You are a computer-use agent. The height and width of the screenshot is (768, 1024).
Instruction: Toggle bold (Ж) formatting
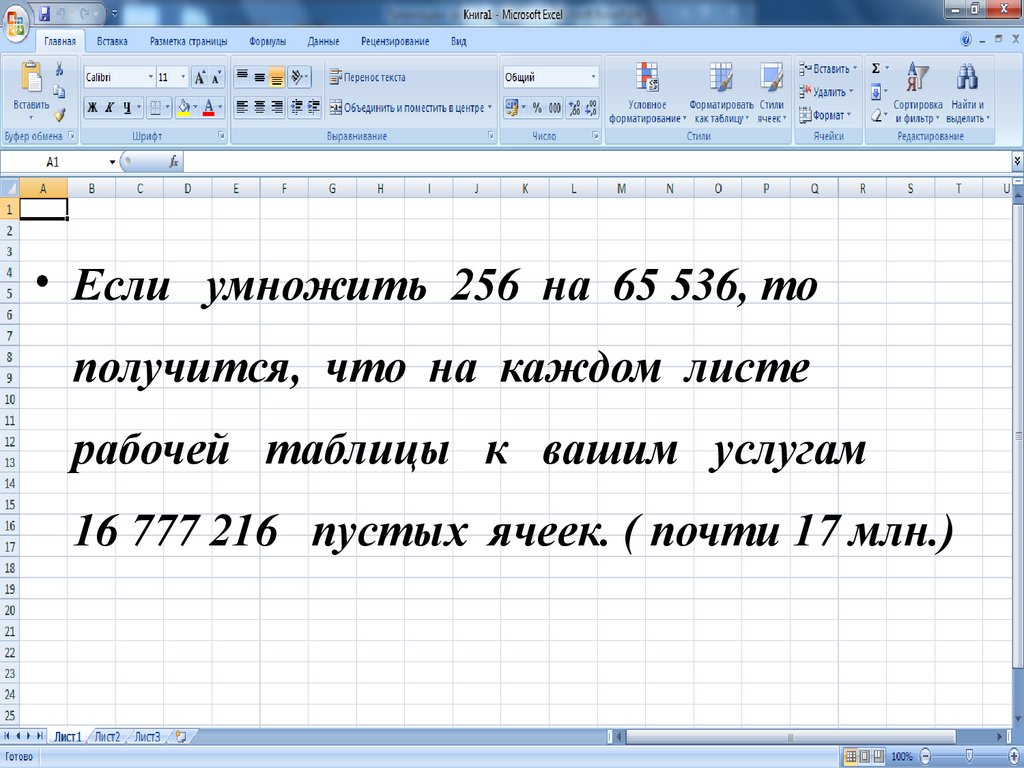pyautogui.click(x=92, y=107)
